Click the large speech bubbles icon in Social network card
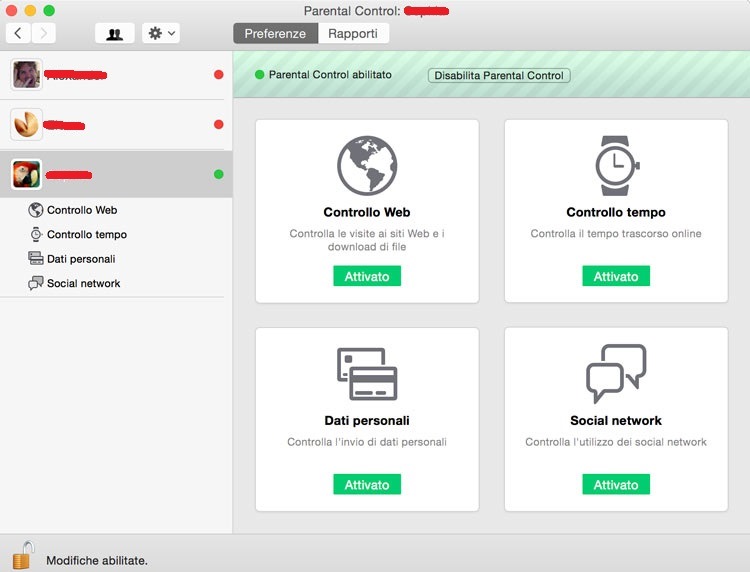750x572 pixels. (x=616, y=374)
